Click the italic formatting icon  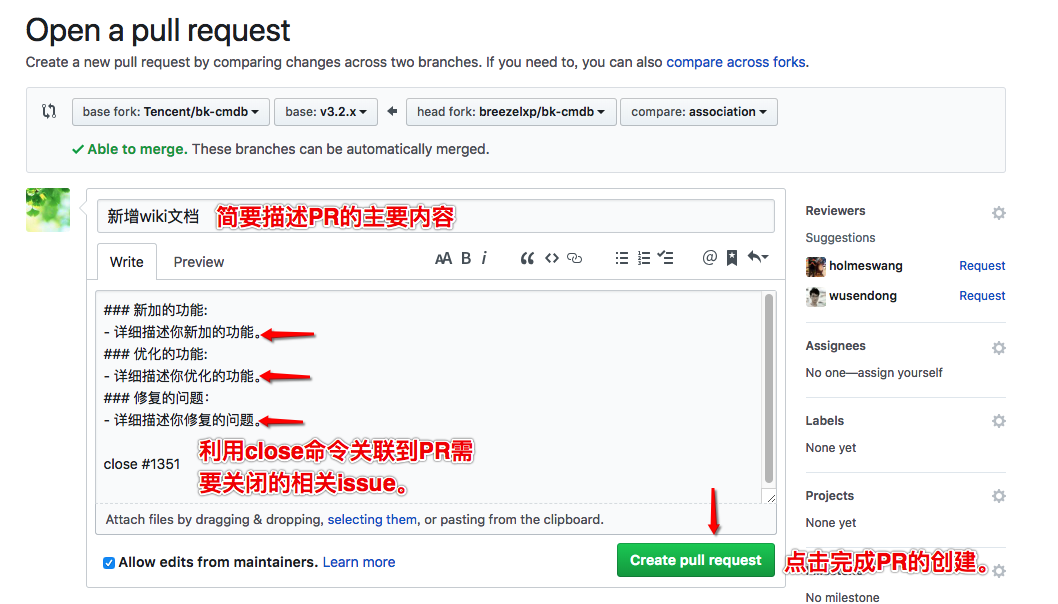484,258
